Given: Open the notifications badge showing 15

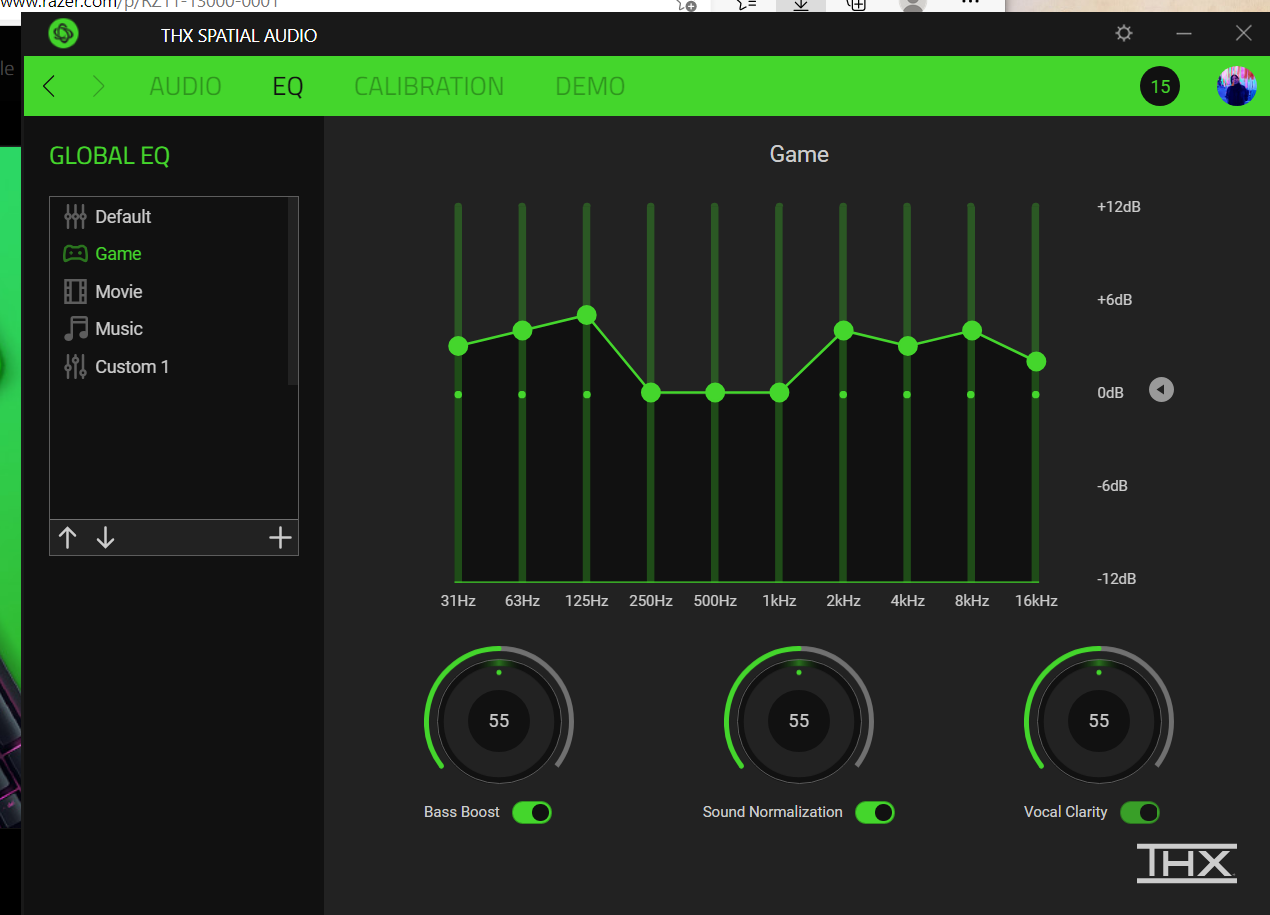Looking at the screenshot, I should pyautogui.click(x=1160, y=86).
